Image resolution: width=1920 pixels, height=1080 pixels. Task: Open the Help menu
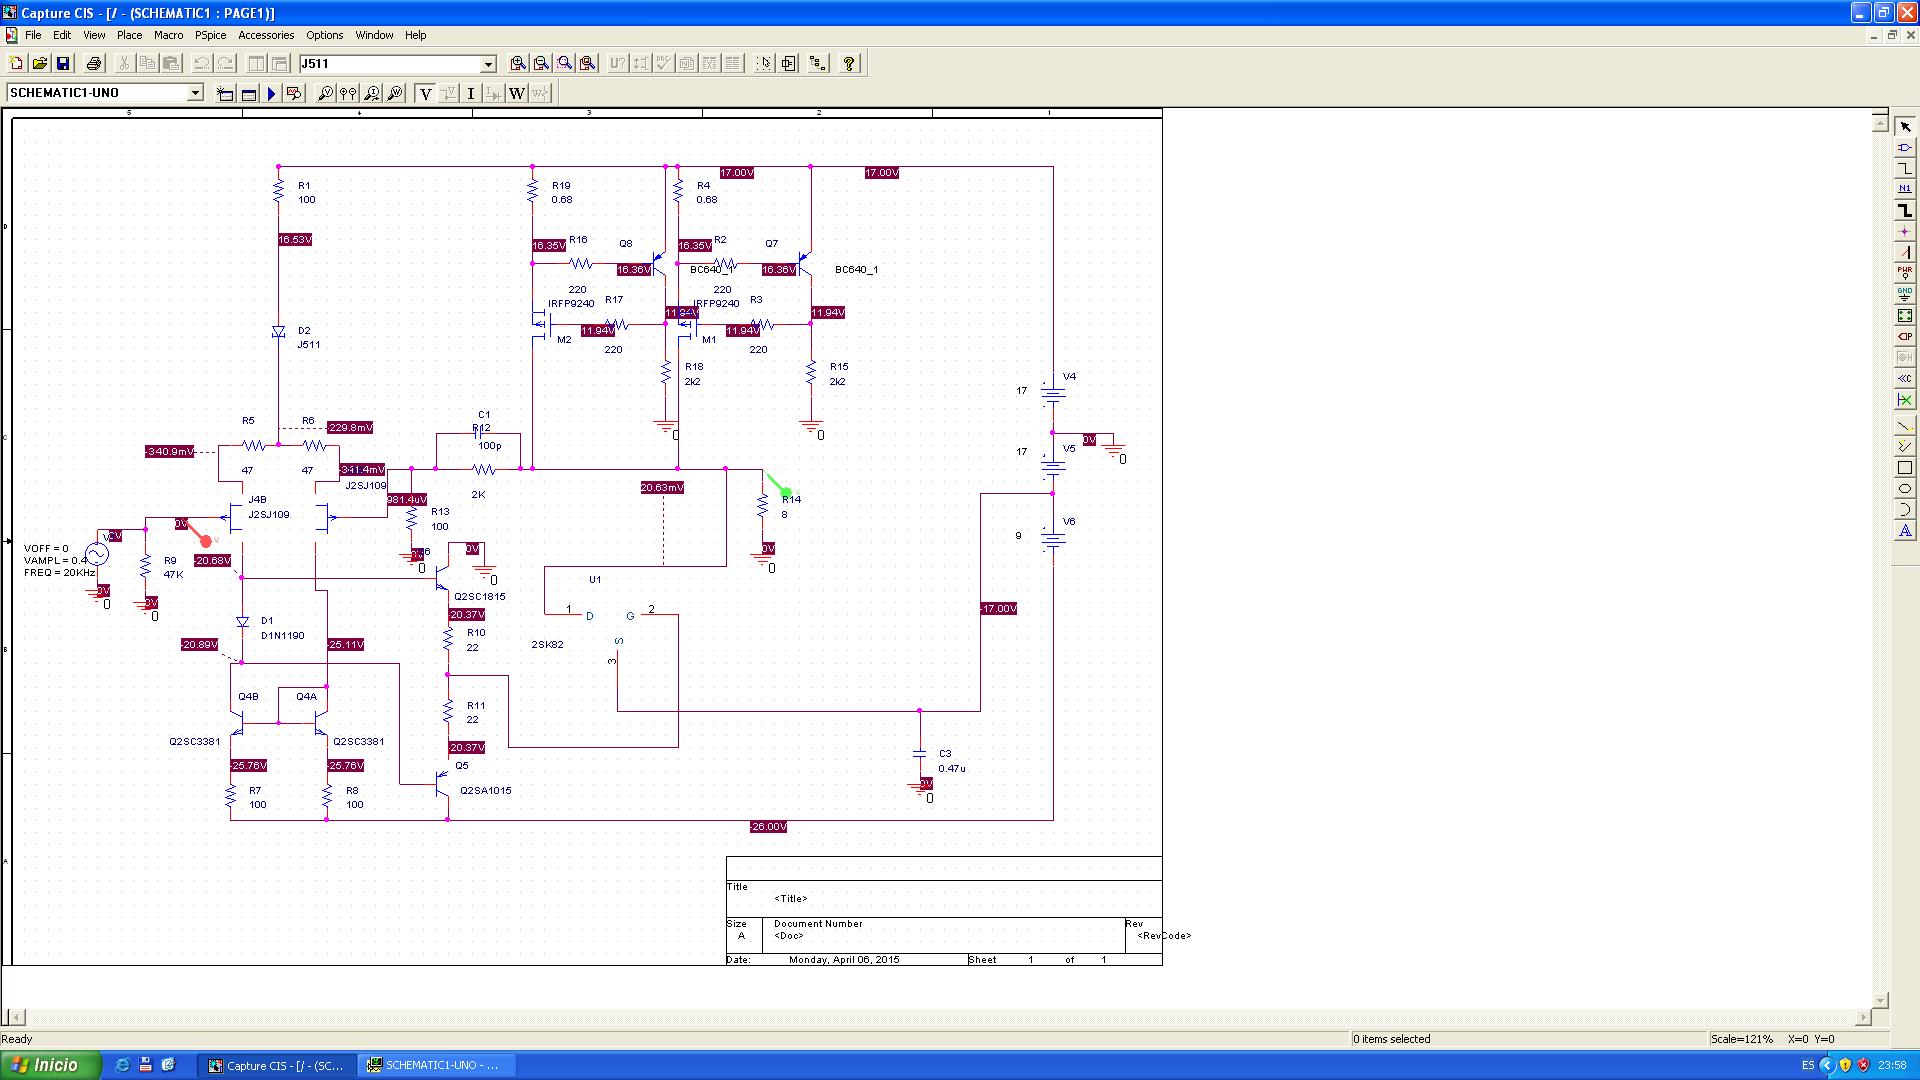pyautogui.click(x=415, y=35)
